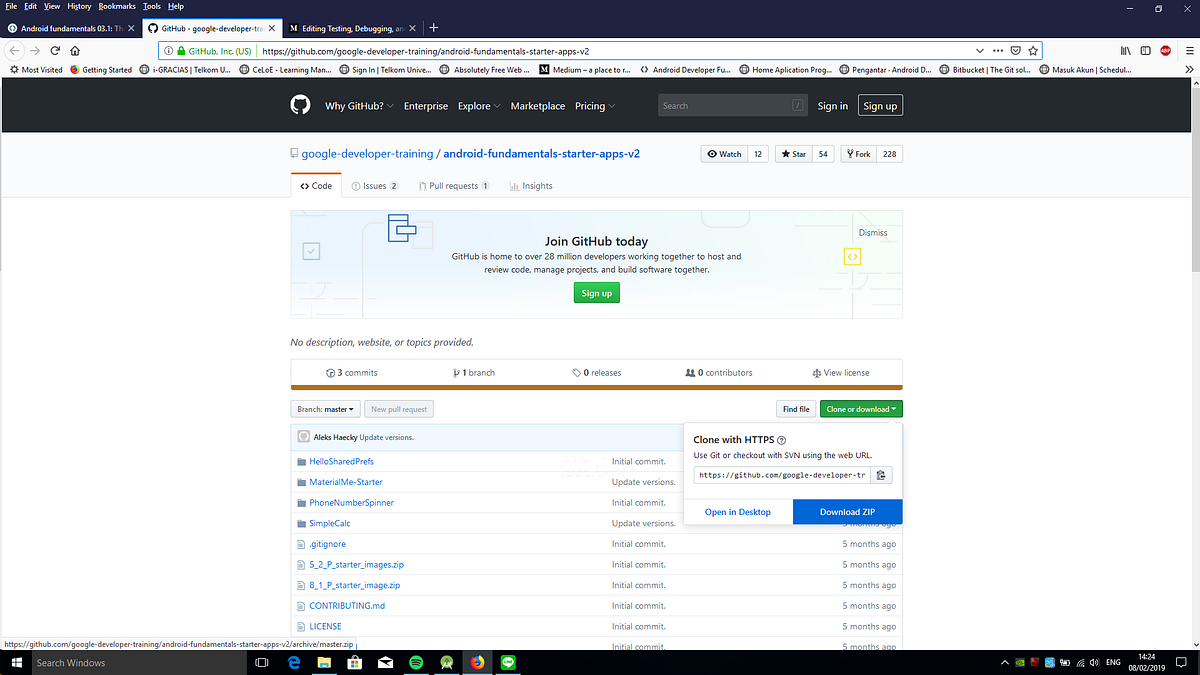Image resolution: width=1200 pixels, height=675 pixels.
Task: Open the Firefox sidebar toggle icon
Action: pyautogui.click(x=1145, y=48)
